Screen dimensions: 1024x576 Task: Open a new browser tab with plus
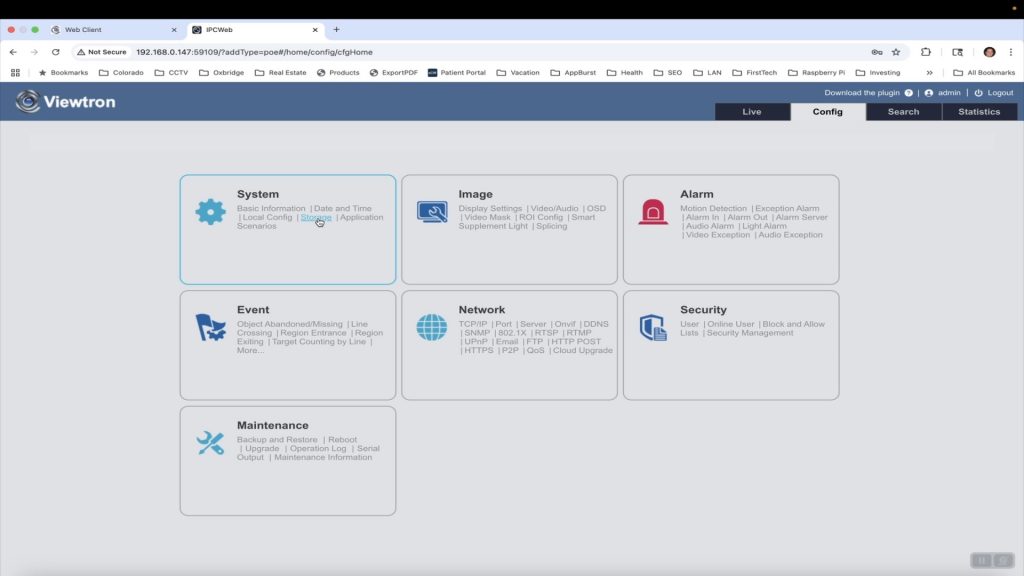coord(336,29)
